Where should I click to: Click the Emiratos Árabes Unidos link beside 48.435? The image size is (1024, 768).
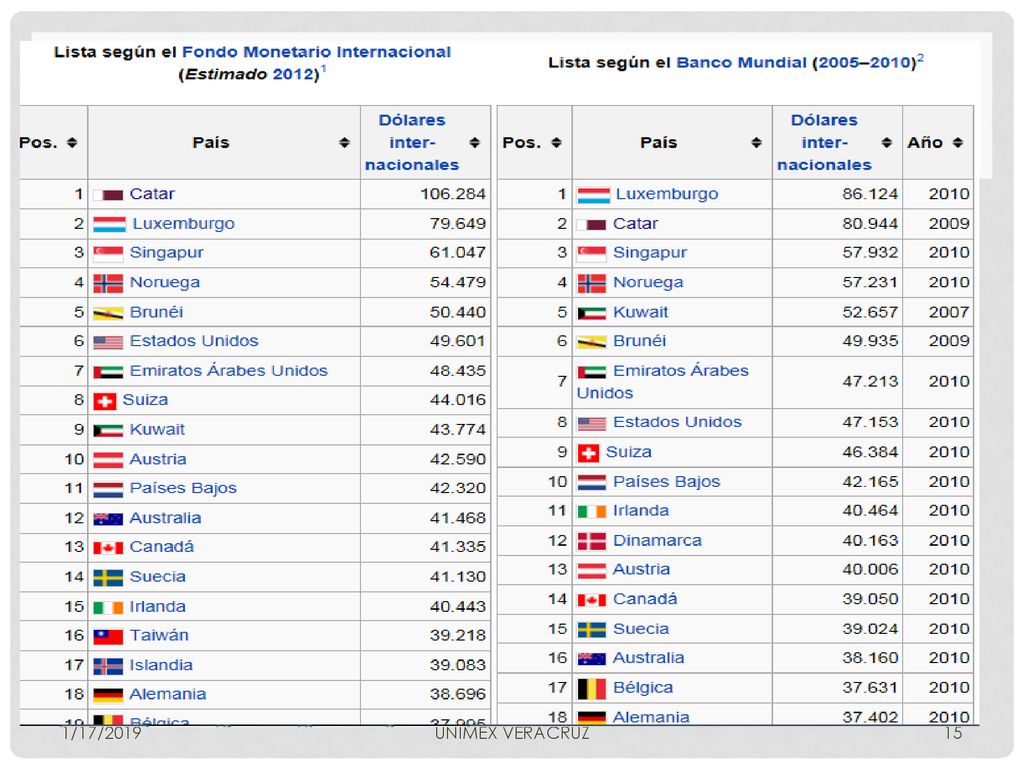[x=229, y=371]
